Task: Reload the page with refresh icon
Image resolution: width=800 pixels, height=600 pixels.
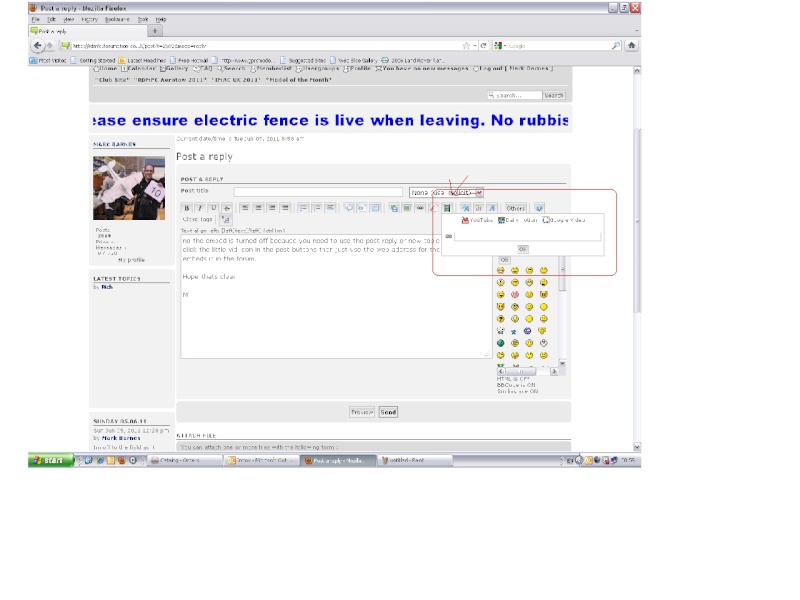Action: click(x=483, y=45)
